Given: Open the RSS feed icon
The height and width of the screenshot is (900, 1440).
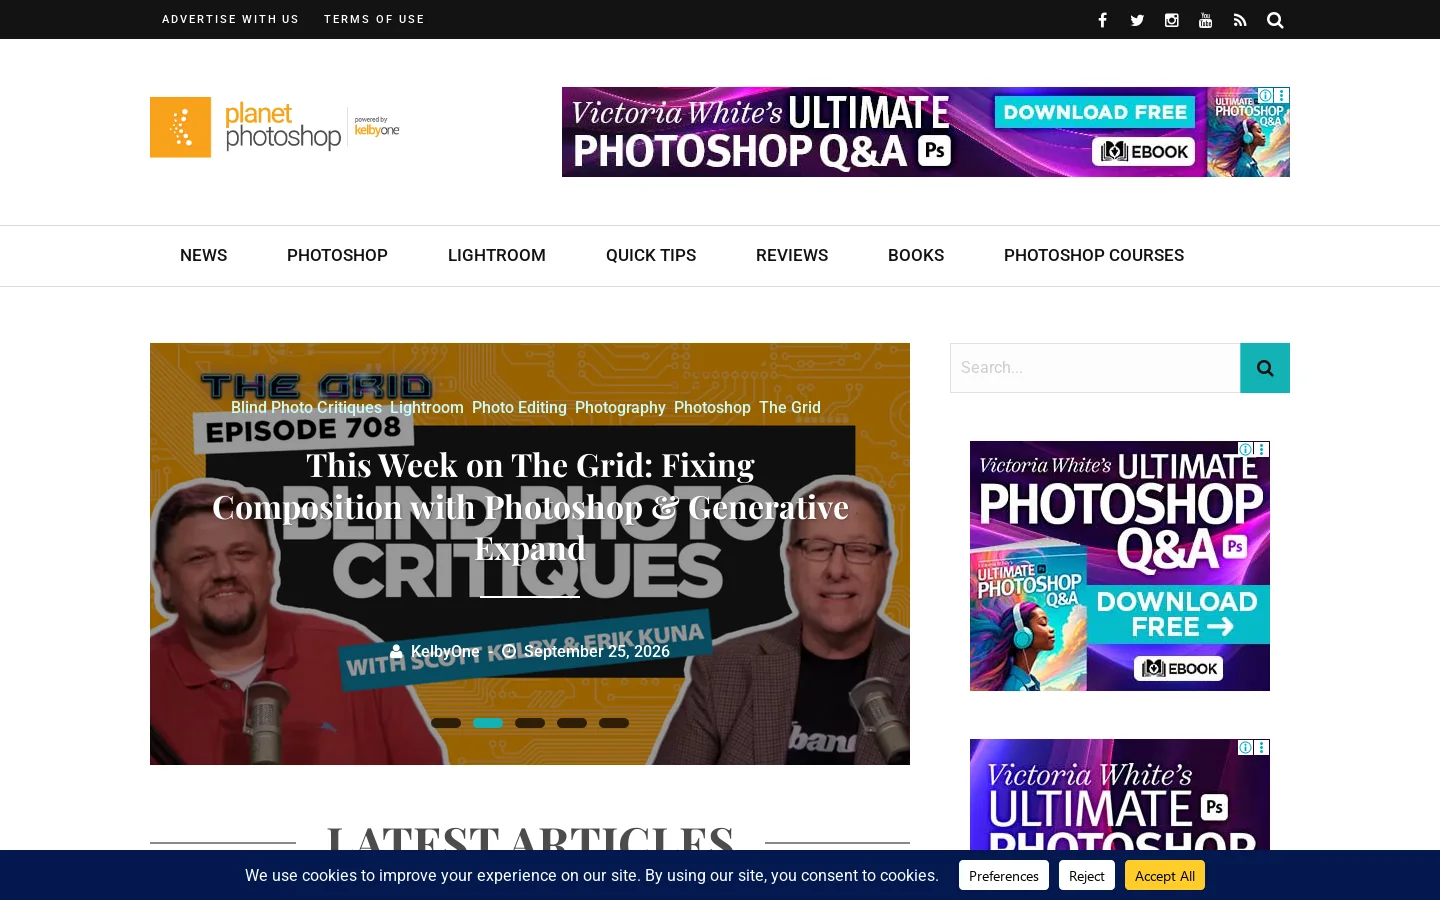Looking at the screenshot, I should pos(1240,20).
